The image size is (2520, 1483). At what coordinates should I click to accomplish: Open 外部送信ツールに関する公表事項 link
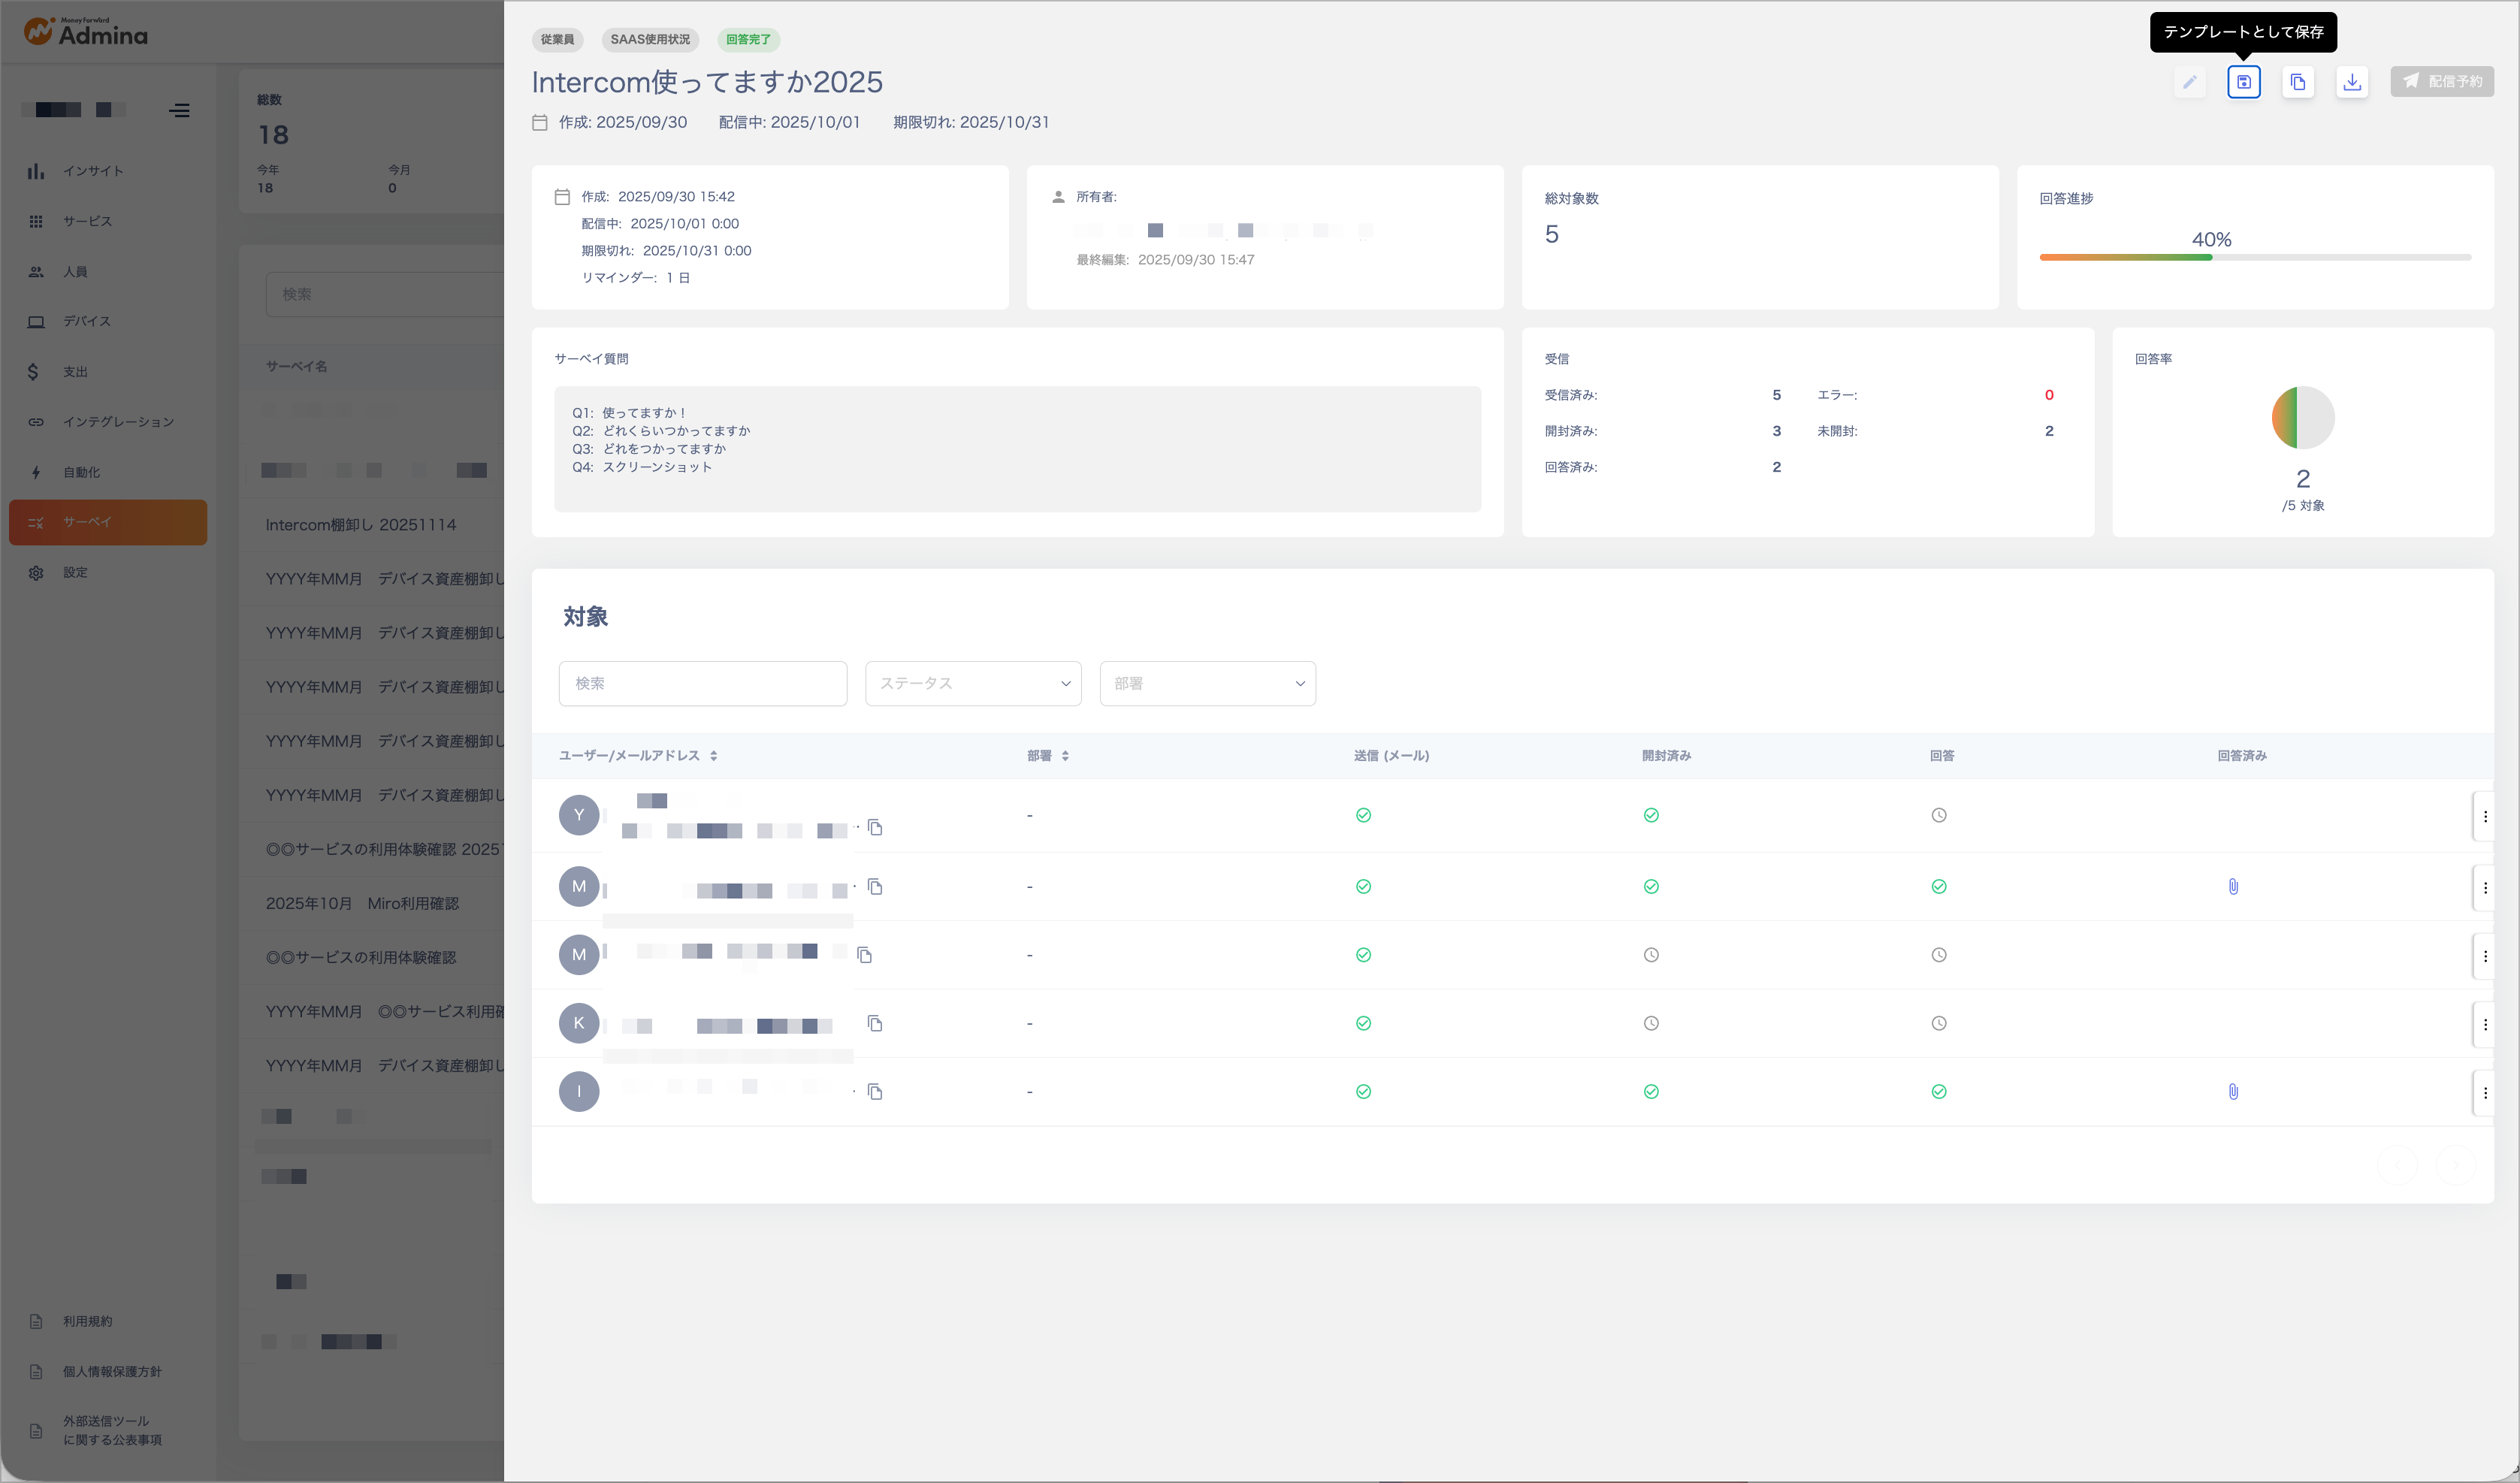point(111,1430)
